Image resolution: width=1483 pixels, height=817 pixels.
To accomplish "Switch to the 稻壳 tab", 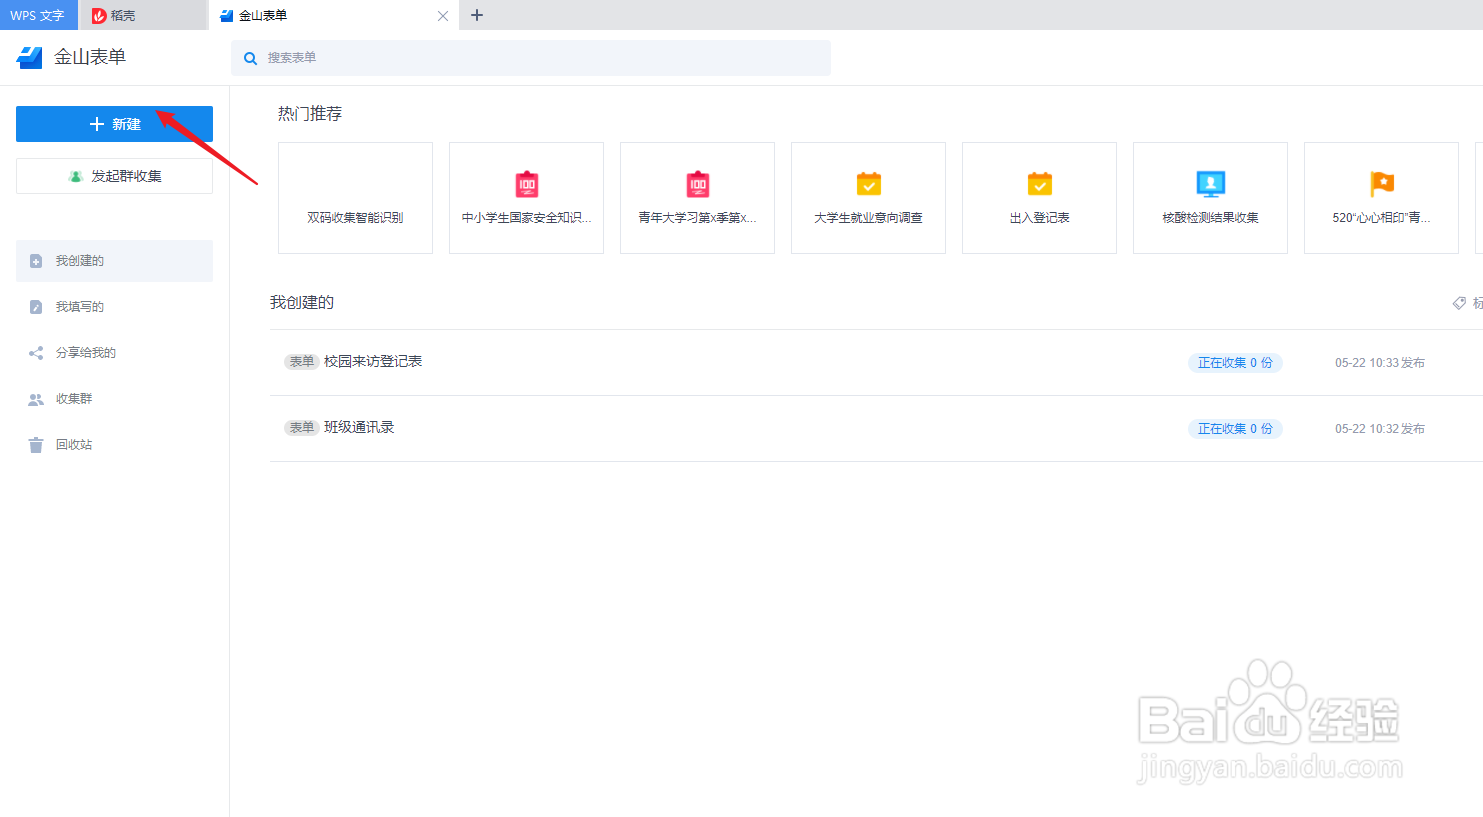I will 143,15.
